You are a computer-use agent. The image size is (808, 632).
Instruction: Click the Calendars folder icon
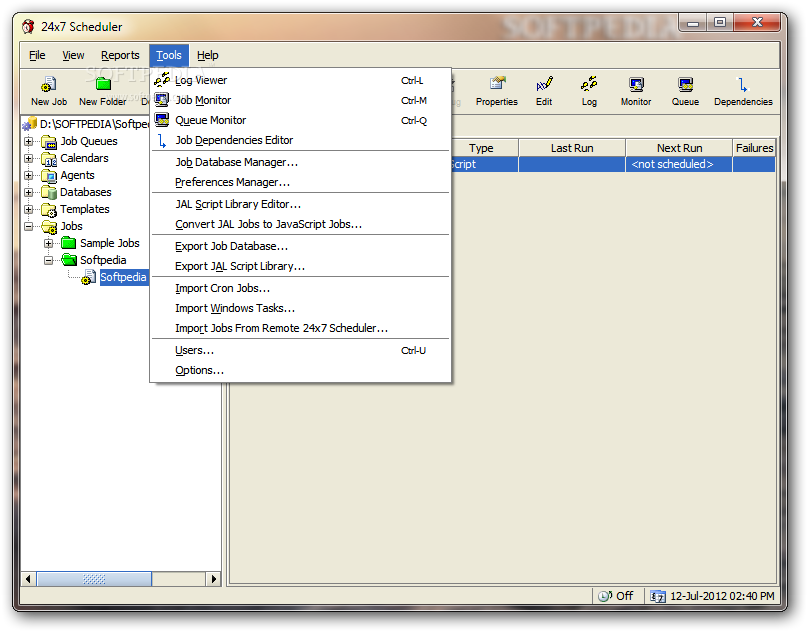[49, 158]
